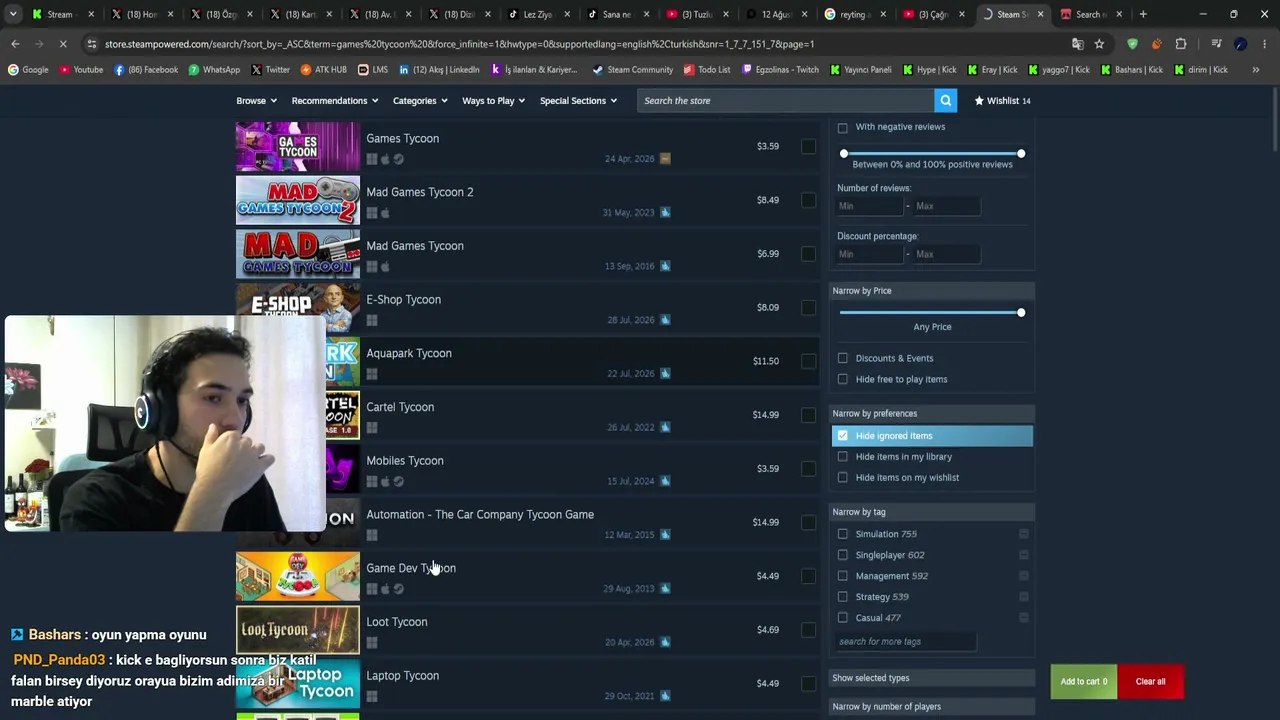Image resolution: width=1280 pixels, height=720 pixels.
Task: Focus the Search the store field
Action: click(x=785, y=100)
